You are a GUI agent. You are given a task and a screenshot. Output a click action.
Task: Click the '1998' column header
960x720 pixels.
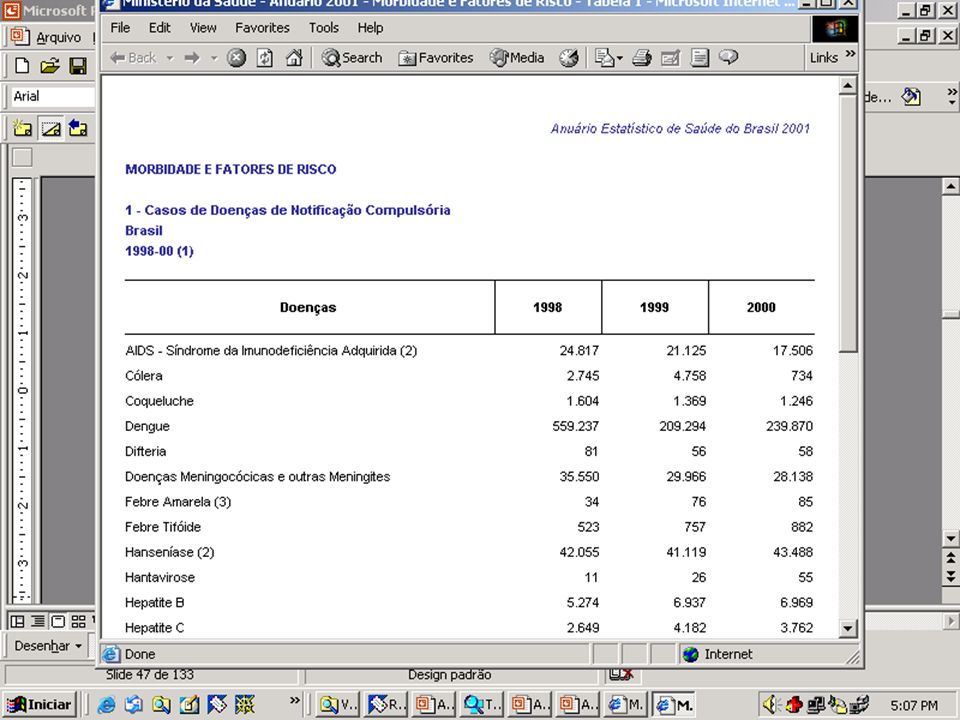(547, 307)
